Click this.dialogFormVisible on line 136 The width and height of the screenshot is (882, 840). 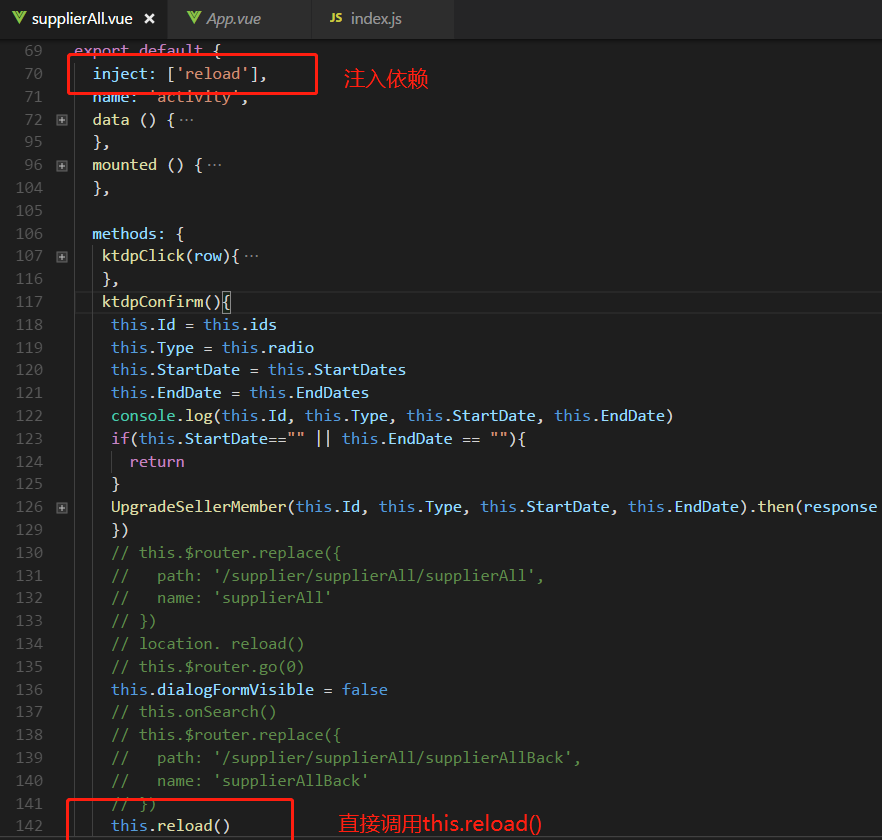pyautogui.click(x=213, y=690)
